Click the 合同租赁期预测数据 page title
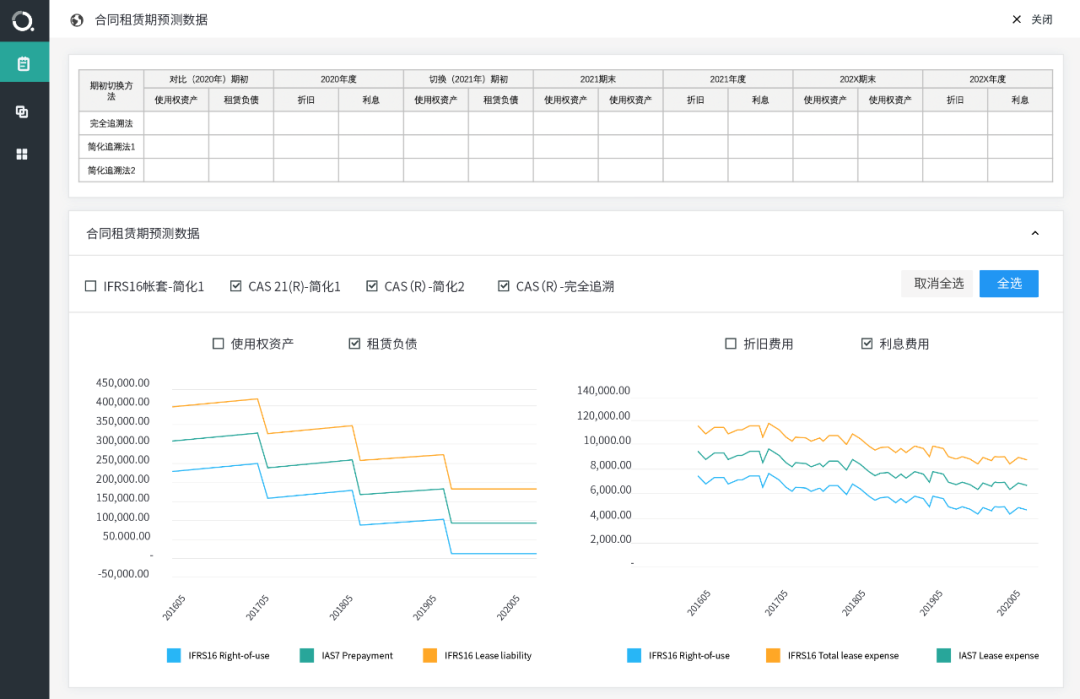 151,20
